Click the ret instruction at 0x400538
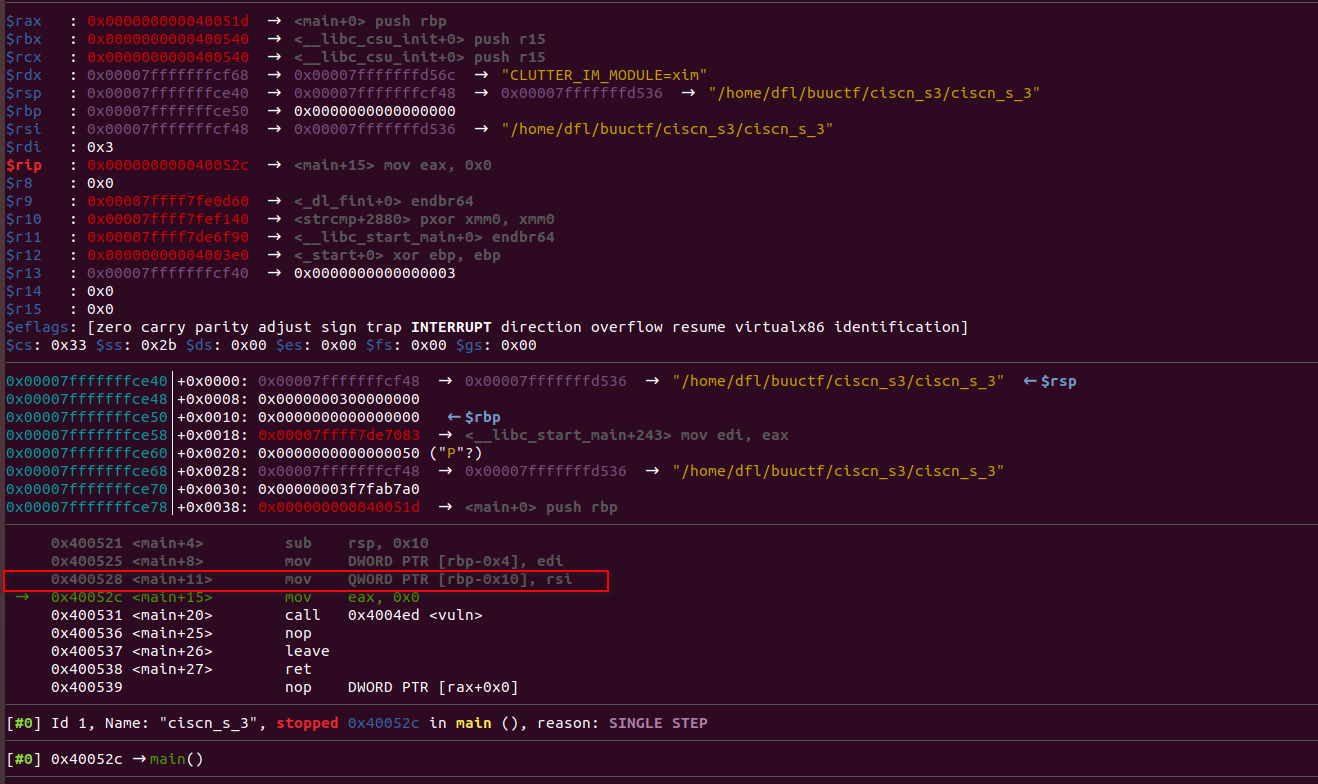 [181, 669]
